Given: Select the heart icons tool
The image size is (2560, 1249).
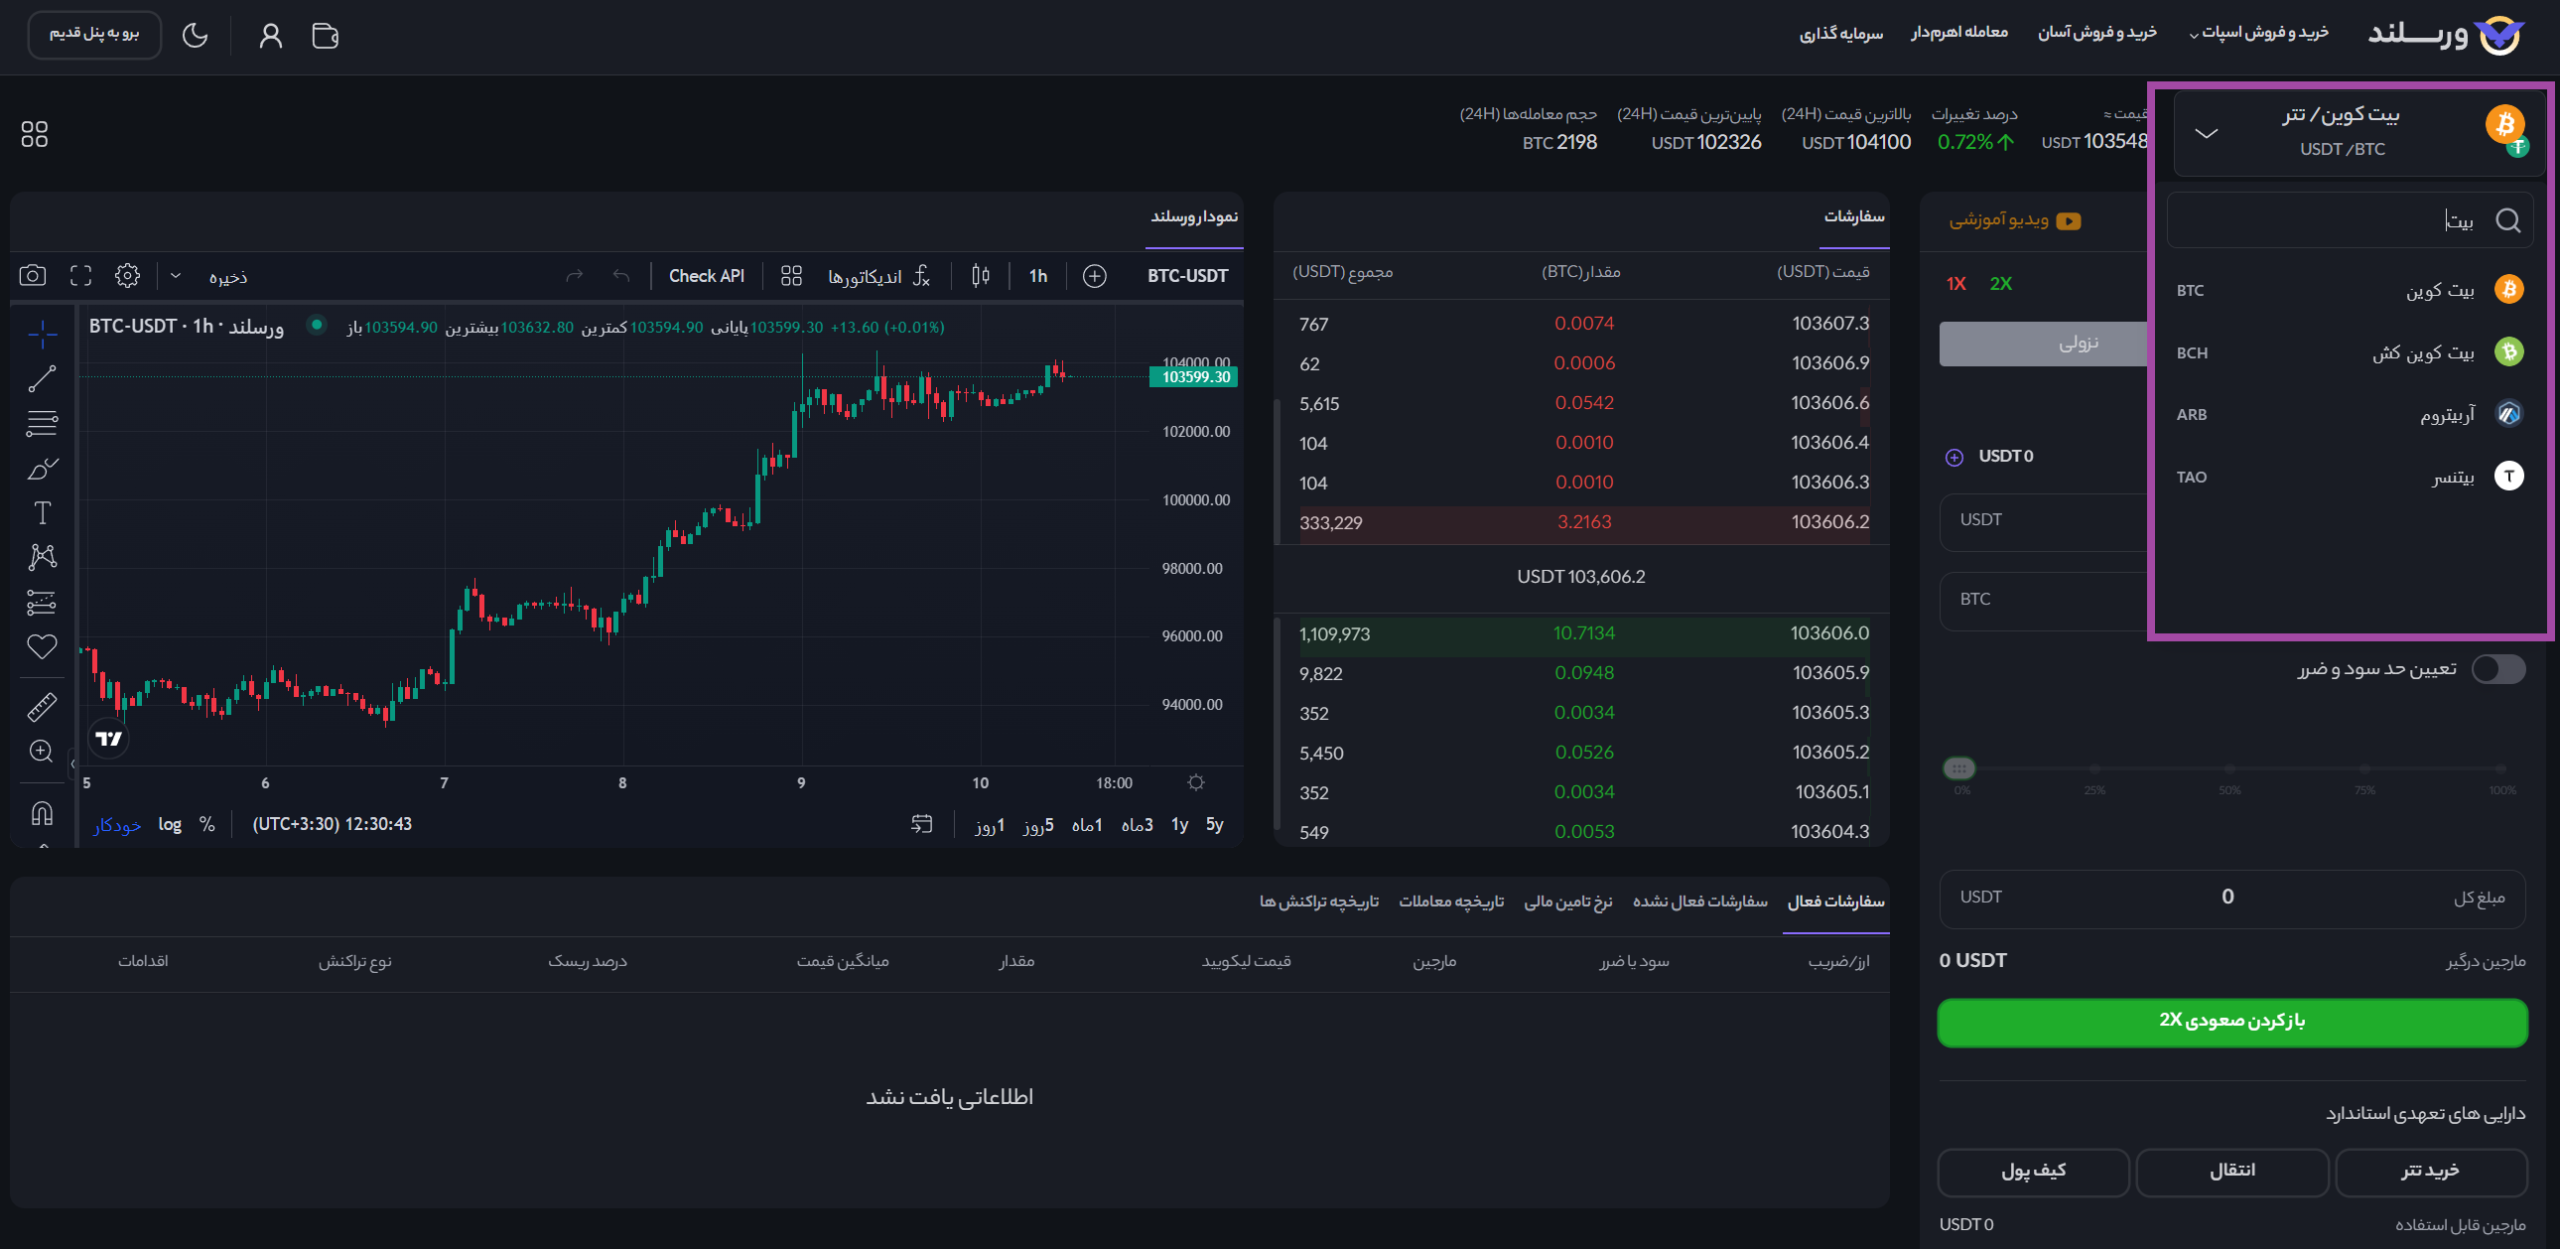Looking at the screenshot, I should (42, 647).
